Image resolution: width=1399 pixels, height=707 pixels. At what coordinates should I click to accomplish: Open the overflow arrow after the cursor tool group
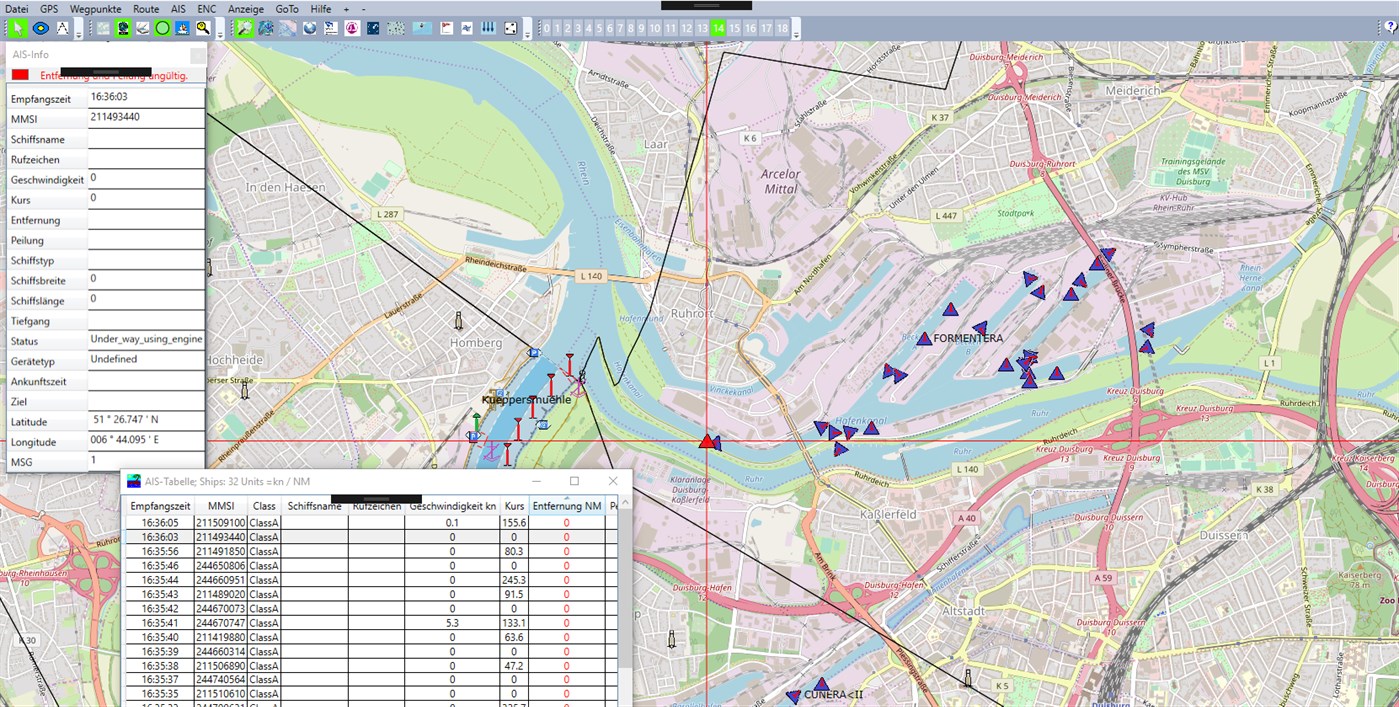79,32
